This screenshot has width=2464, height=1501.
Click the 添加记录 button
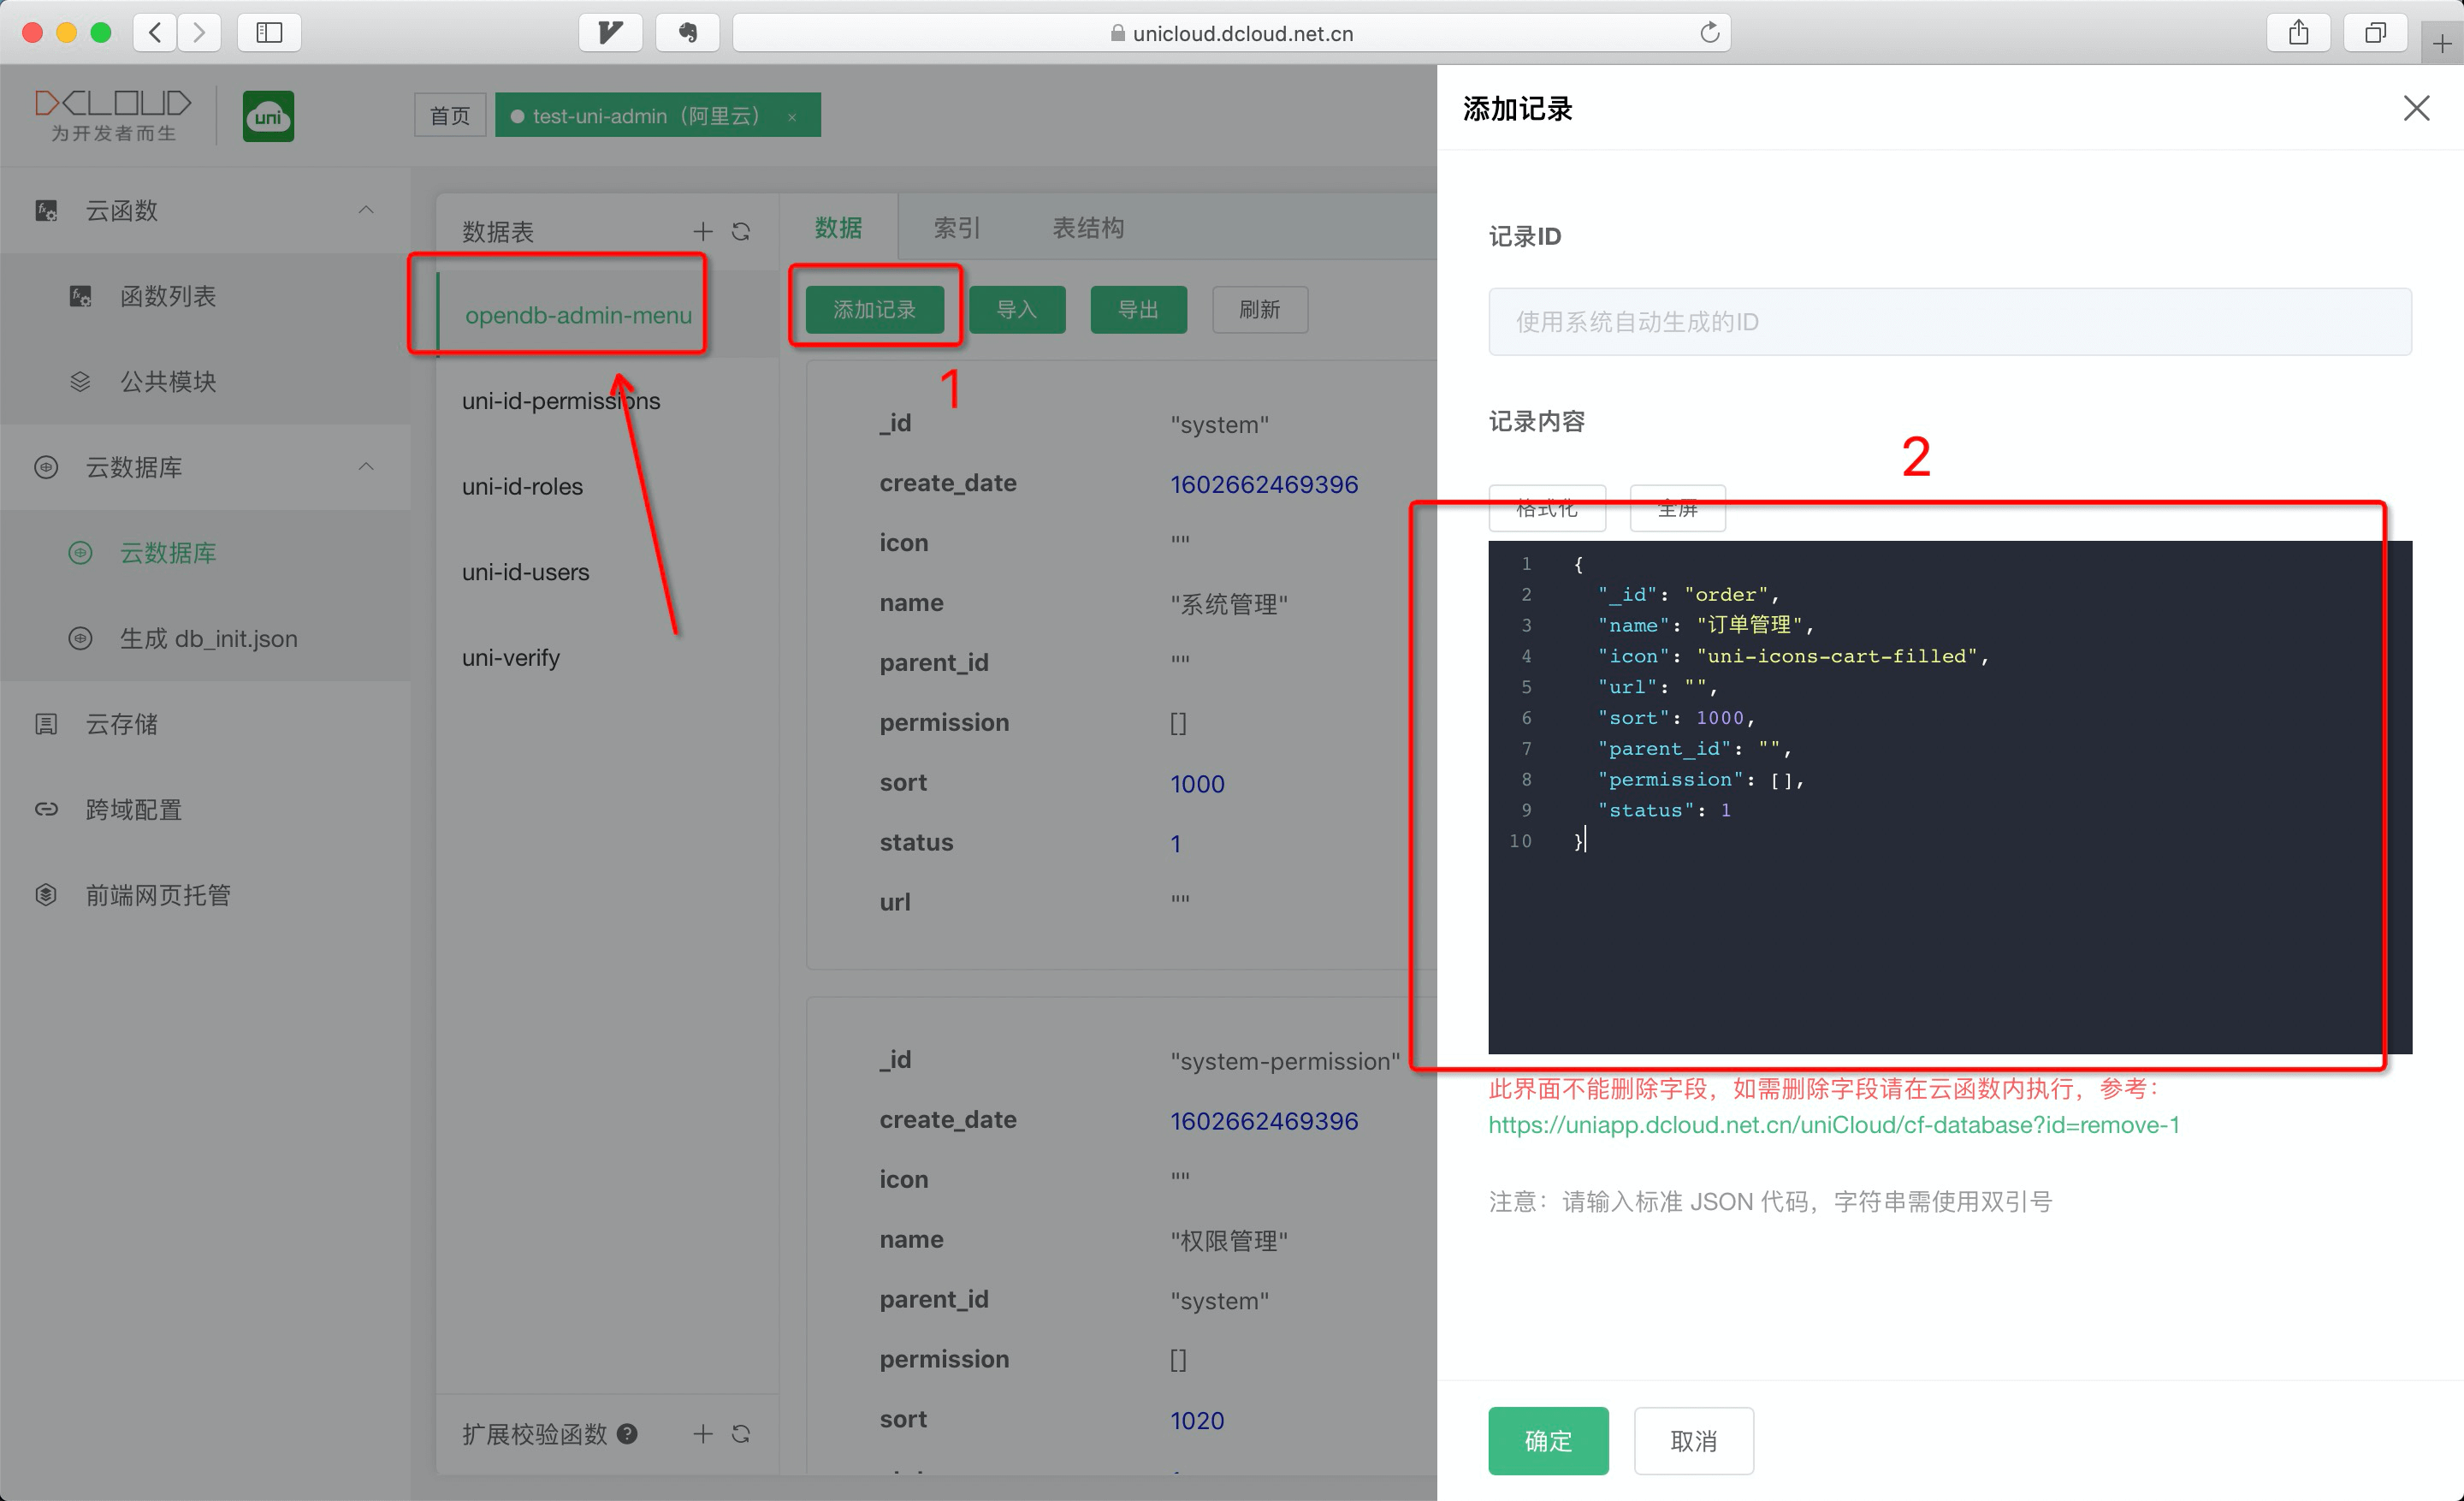875,310
